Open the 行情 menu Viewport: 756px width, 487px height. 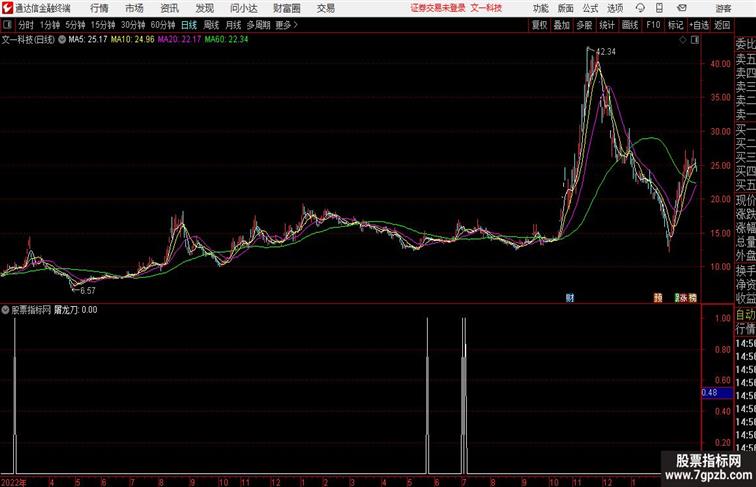tap(99, 8)
